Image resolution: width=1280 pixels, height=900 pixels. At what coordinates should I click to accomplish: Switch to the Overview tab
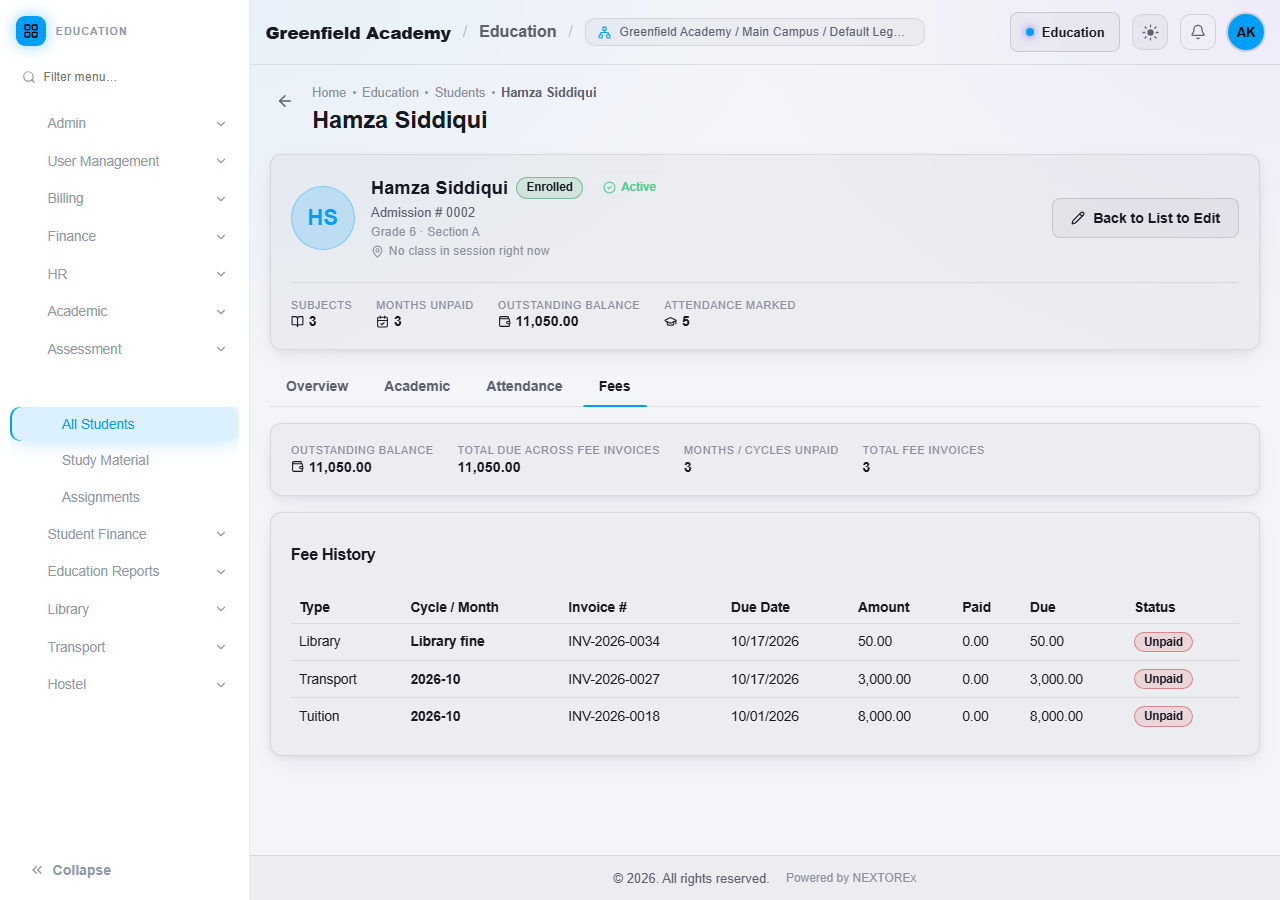[317, 386]
